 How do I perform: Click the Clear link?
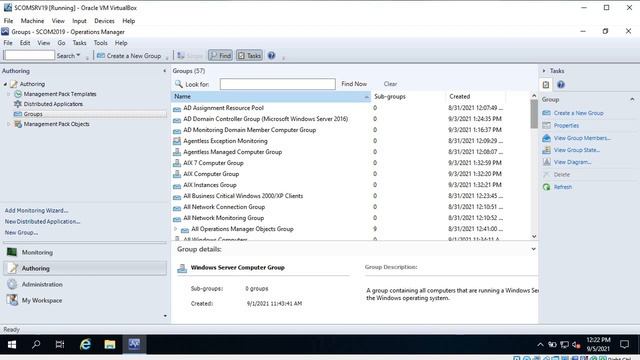(390, 84)
